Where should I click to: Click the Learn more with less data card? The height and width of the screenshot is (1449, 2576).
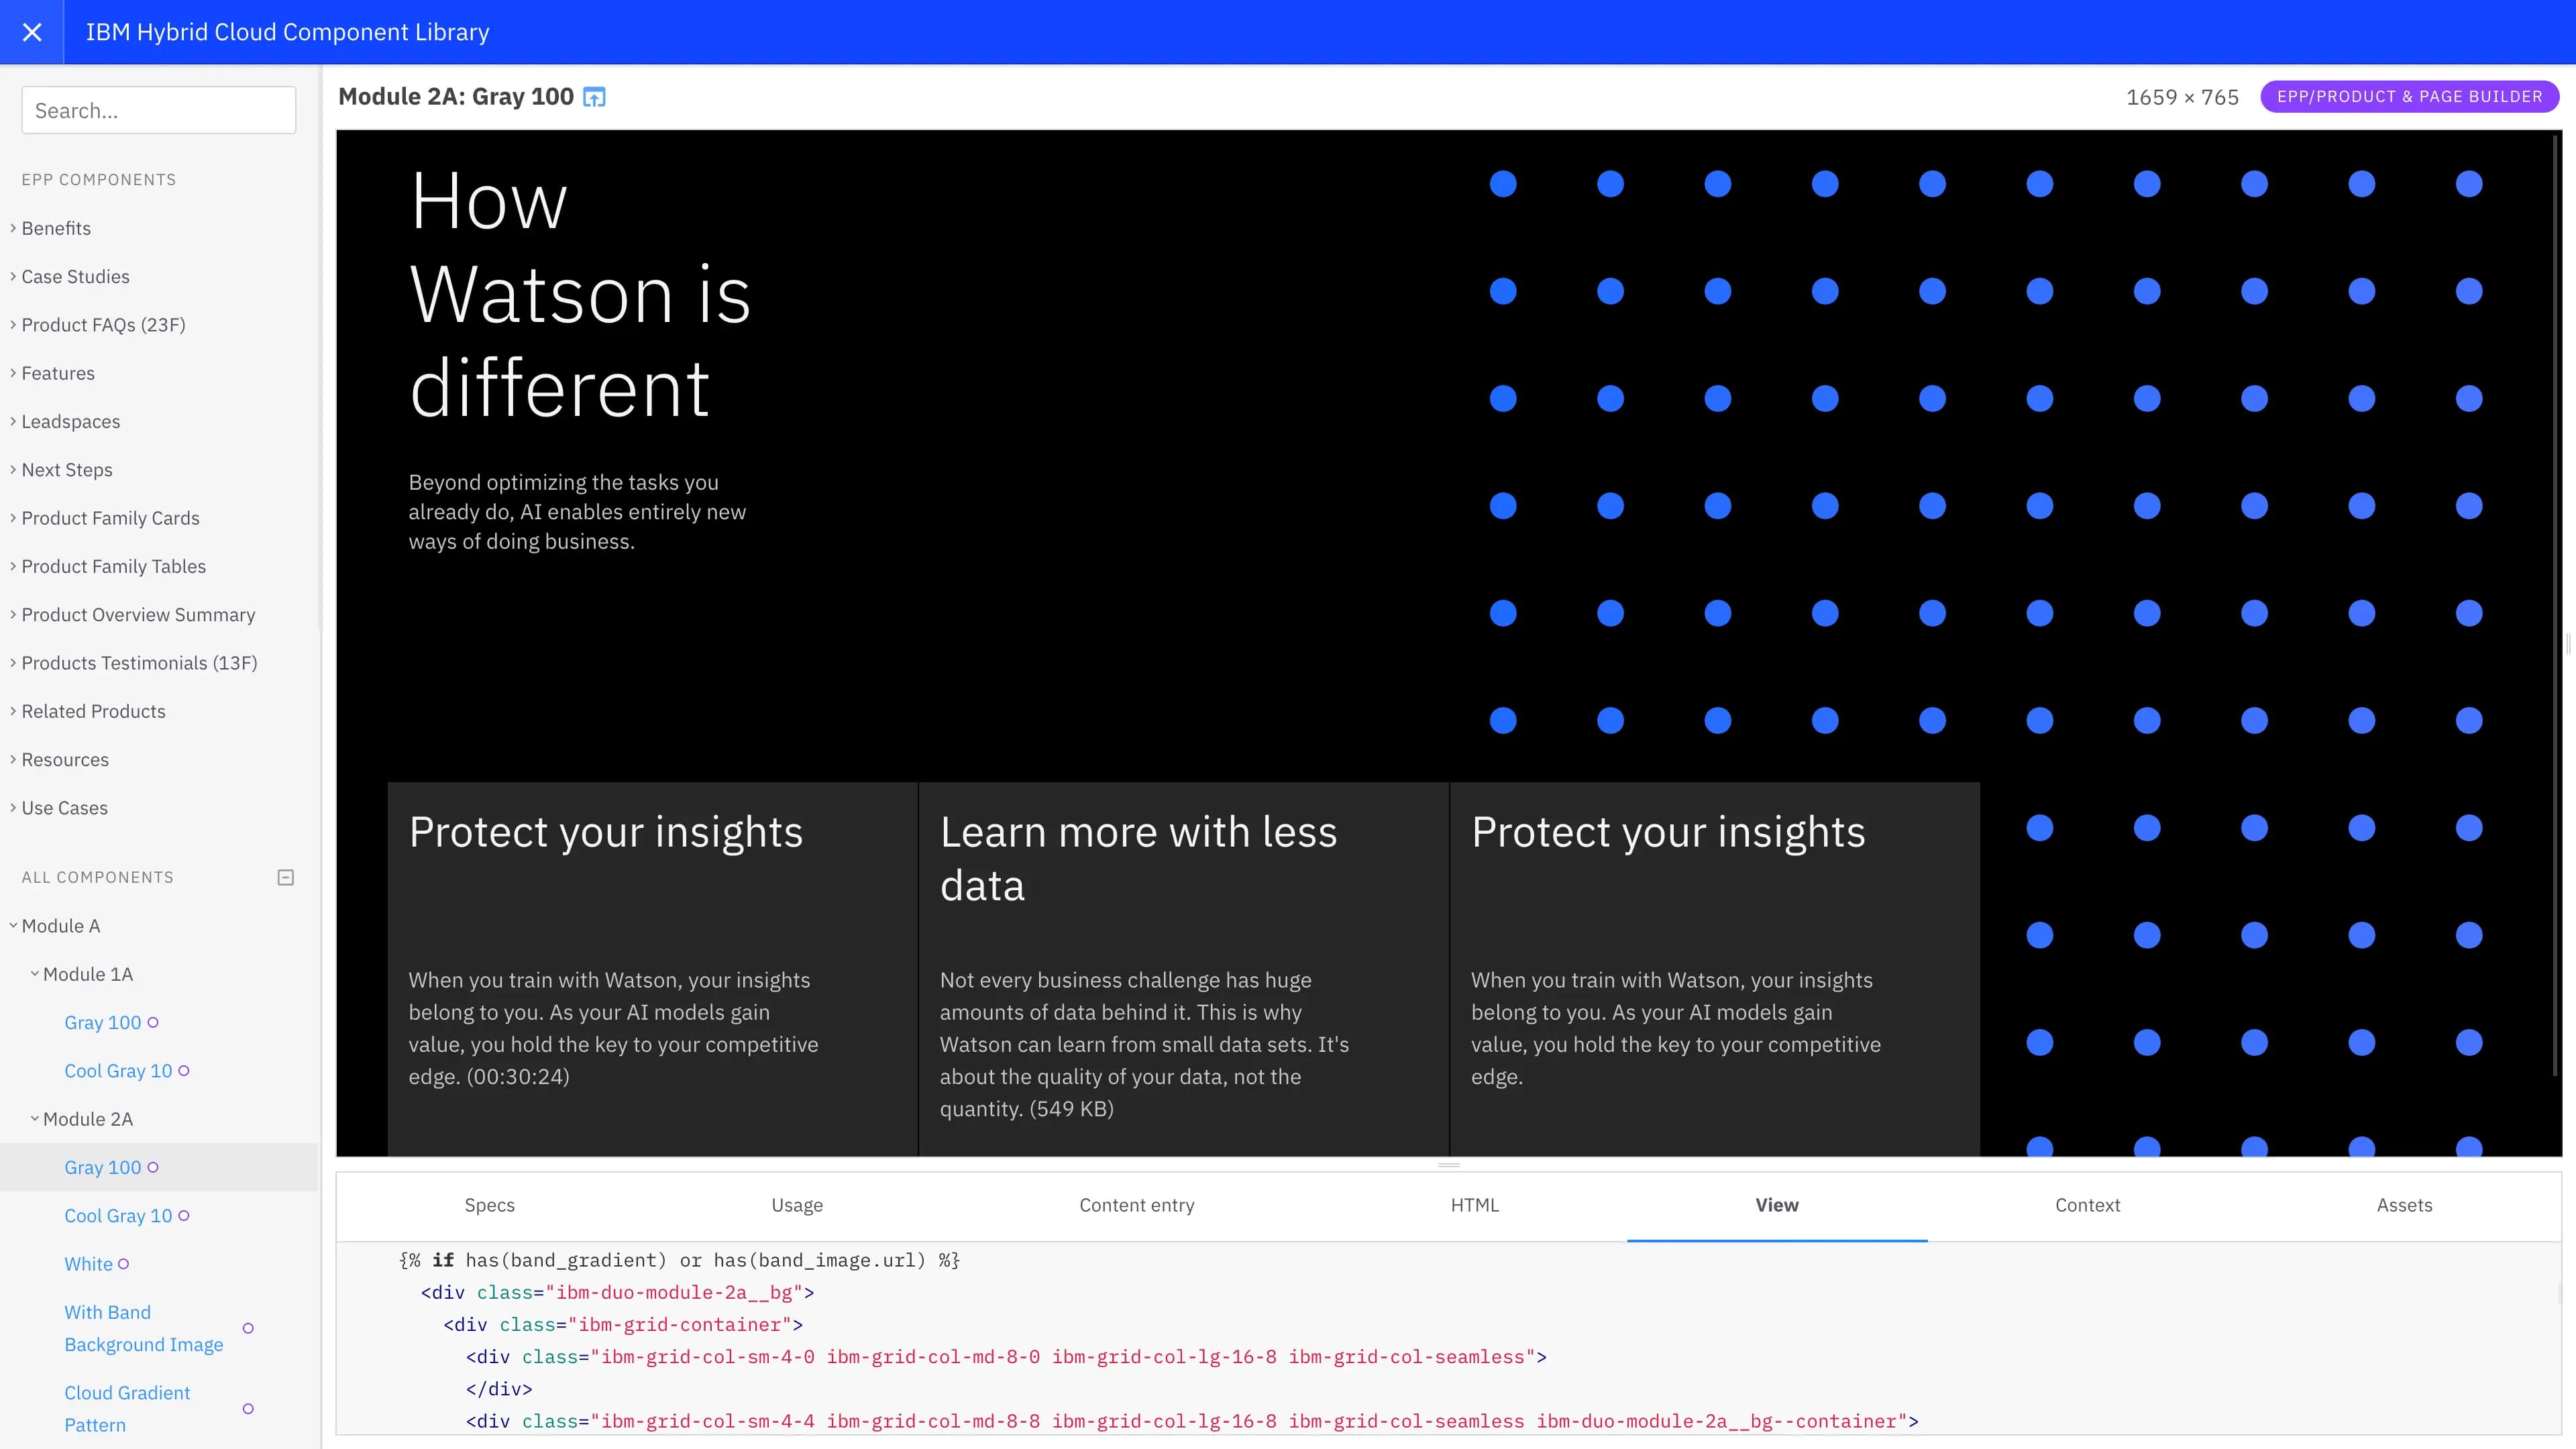click(x=1183, y=969)
